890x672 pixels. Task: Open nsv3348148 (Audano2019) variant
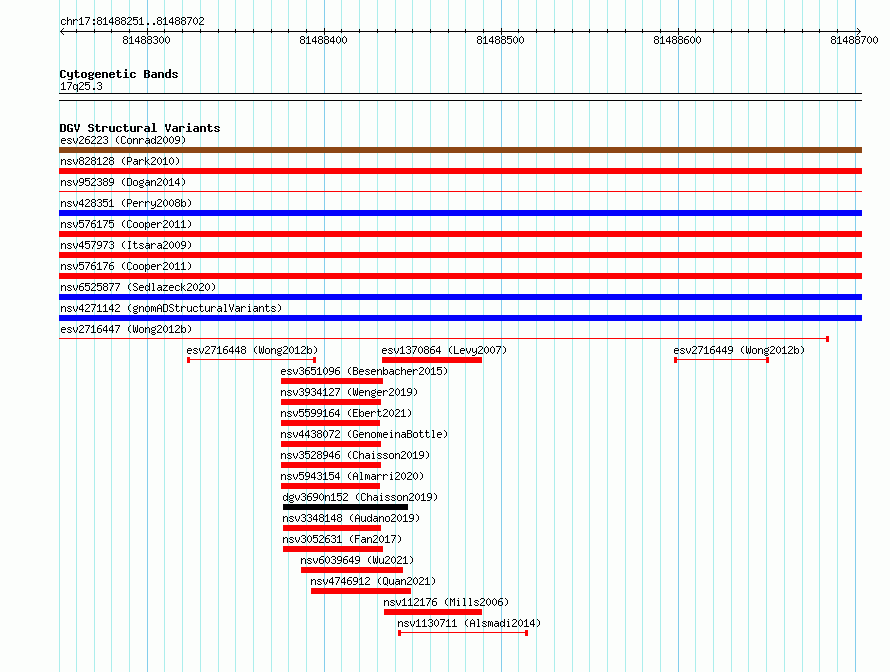tap(351, 518)
